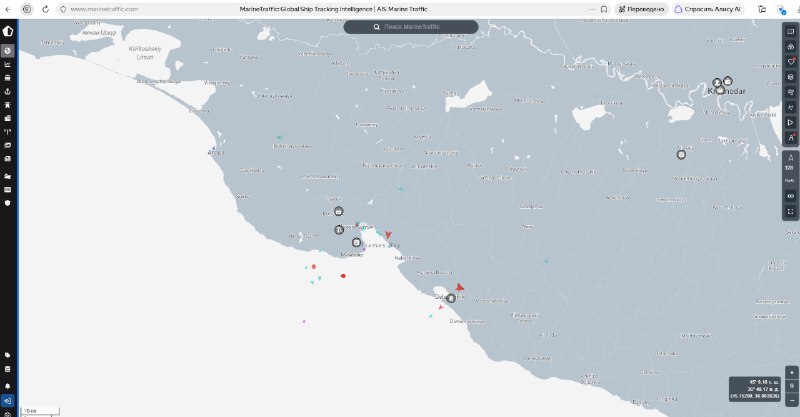Screen dimensions: 800x417
Task: Click the 10 km map scale bar
Action: click(x=40, y=410)
